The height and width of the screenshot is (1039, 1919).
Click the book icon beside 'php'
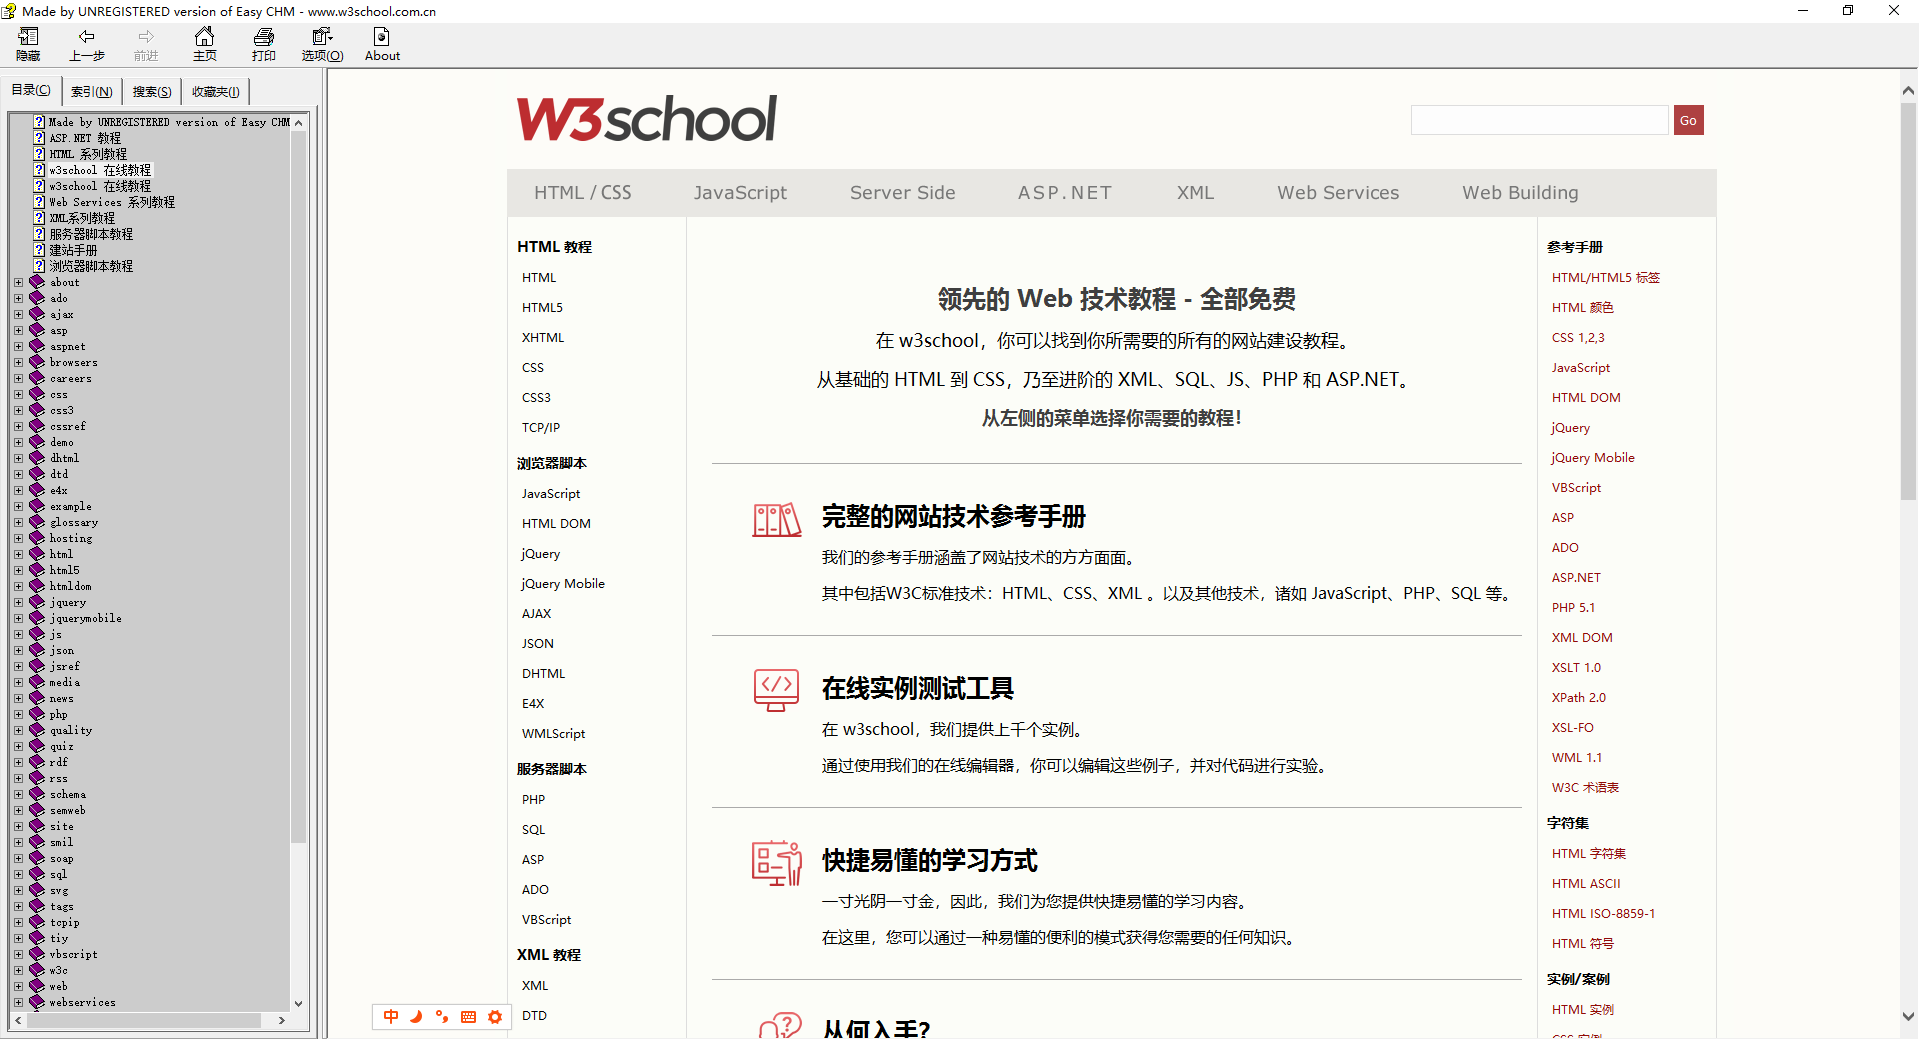[37, 714]
